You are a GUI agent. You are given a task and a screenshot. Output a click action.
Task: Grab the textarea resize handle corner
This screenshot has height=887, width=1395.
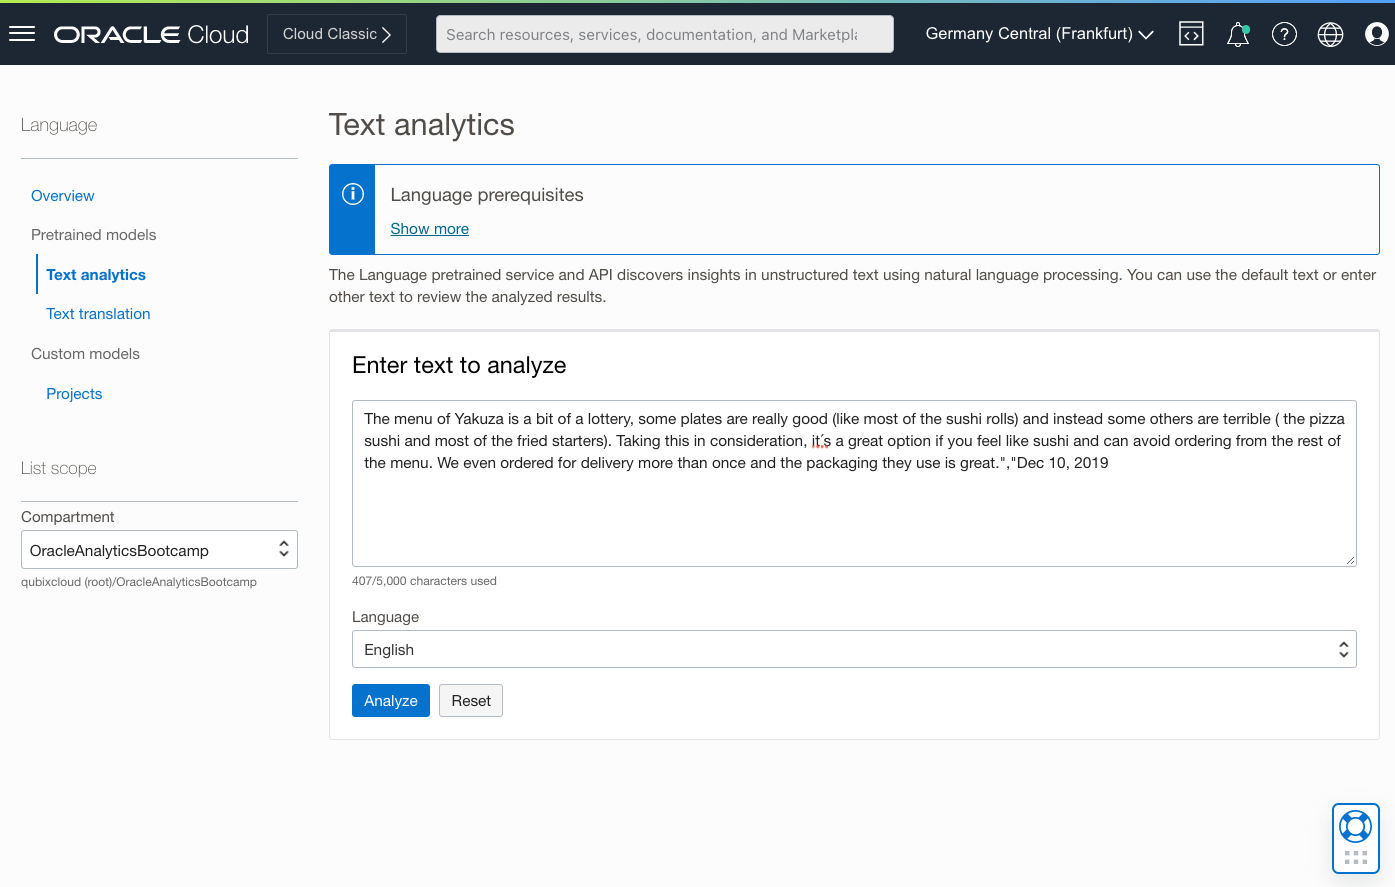pyautogui.click(x=1350, y=560)
